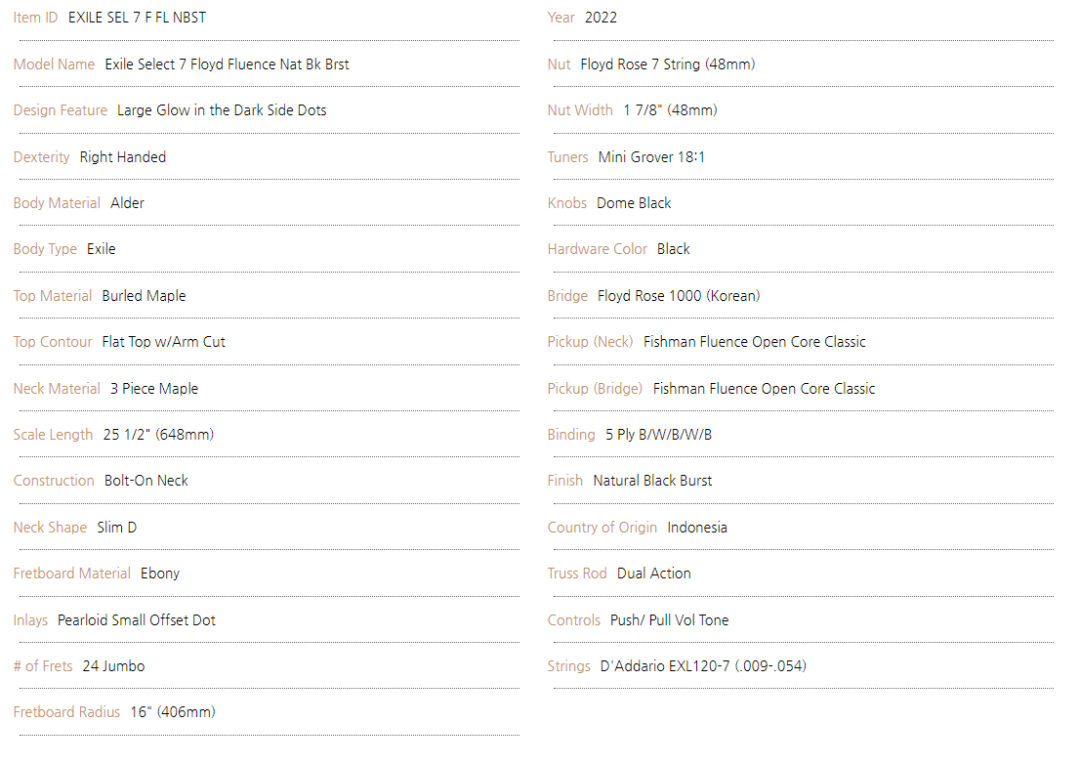Screen dimensions: 1080x765
Task: Select the Bolt-On Neck construction value
Action: [146, 481]
